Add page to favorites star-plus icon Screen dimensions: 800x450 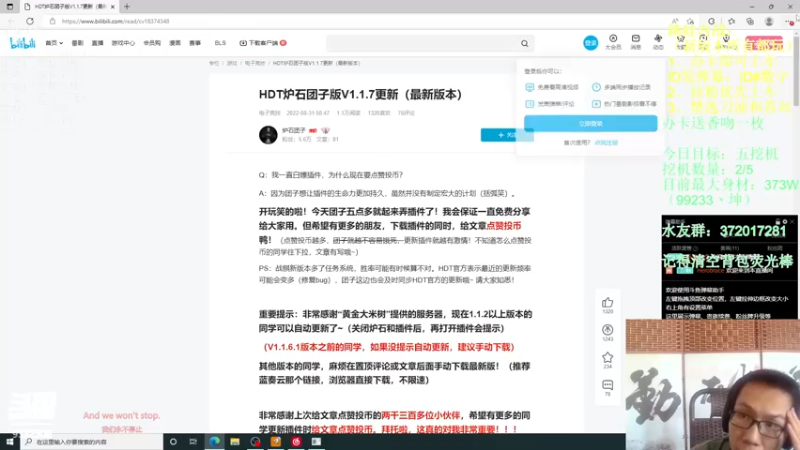pyautogui.click(x=690, y=21)
